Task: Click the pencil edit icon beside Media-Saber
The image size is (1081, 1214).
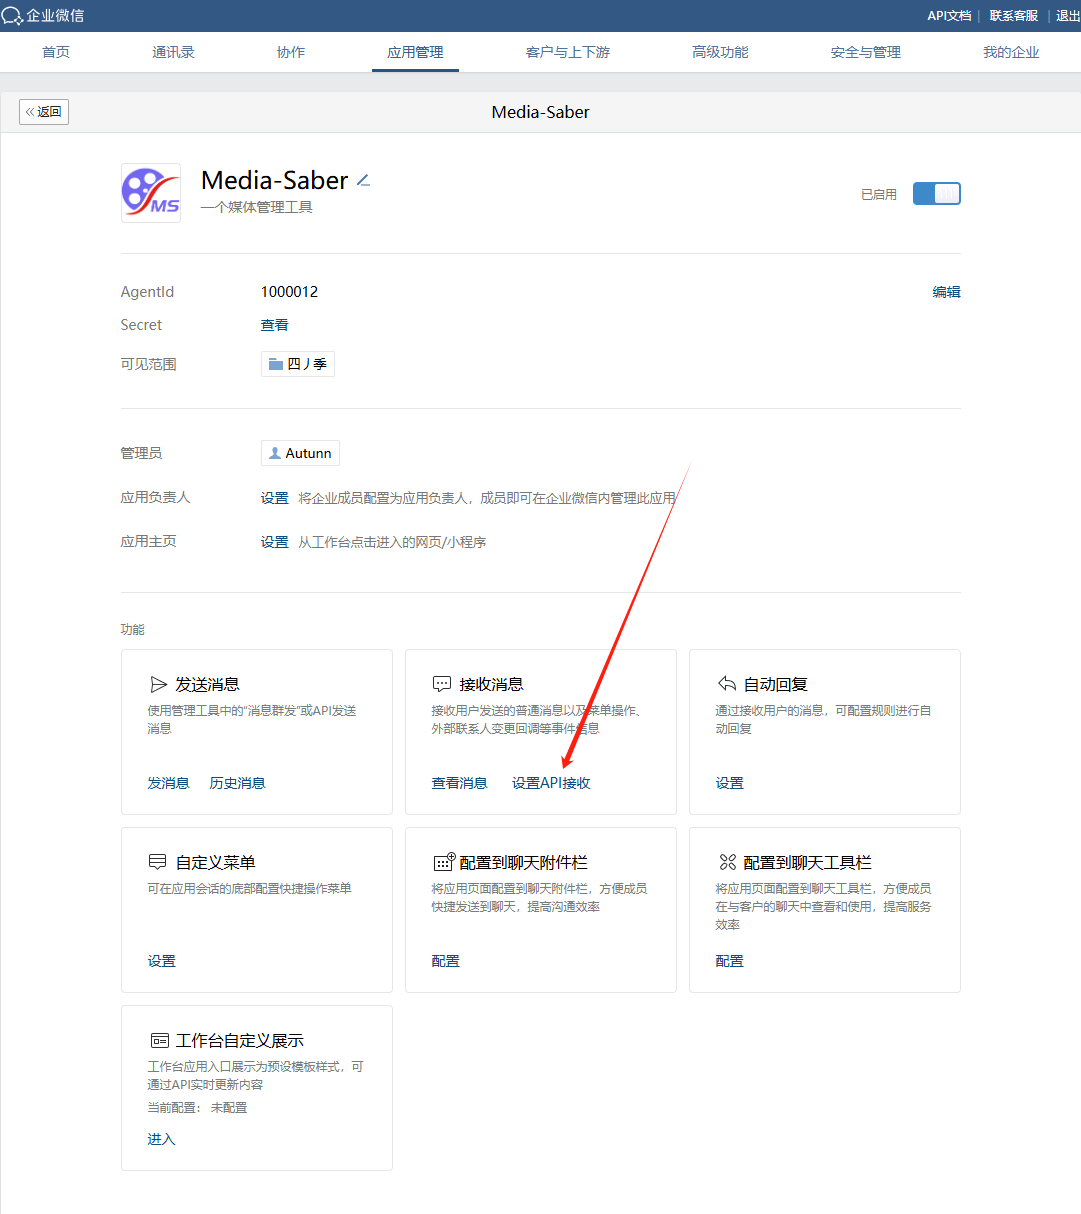Action: pos(364,181)
